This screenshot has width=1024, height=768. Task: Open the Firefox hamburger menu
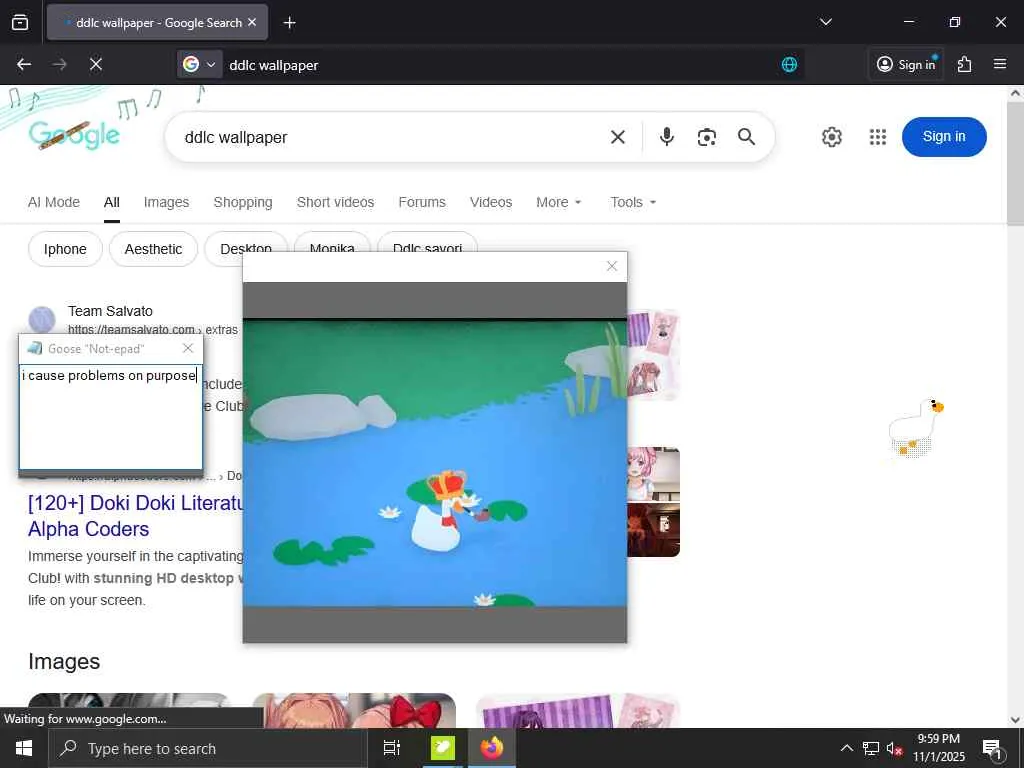pyautogui.click(x=999, y=64)
